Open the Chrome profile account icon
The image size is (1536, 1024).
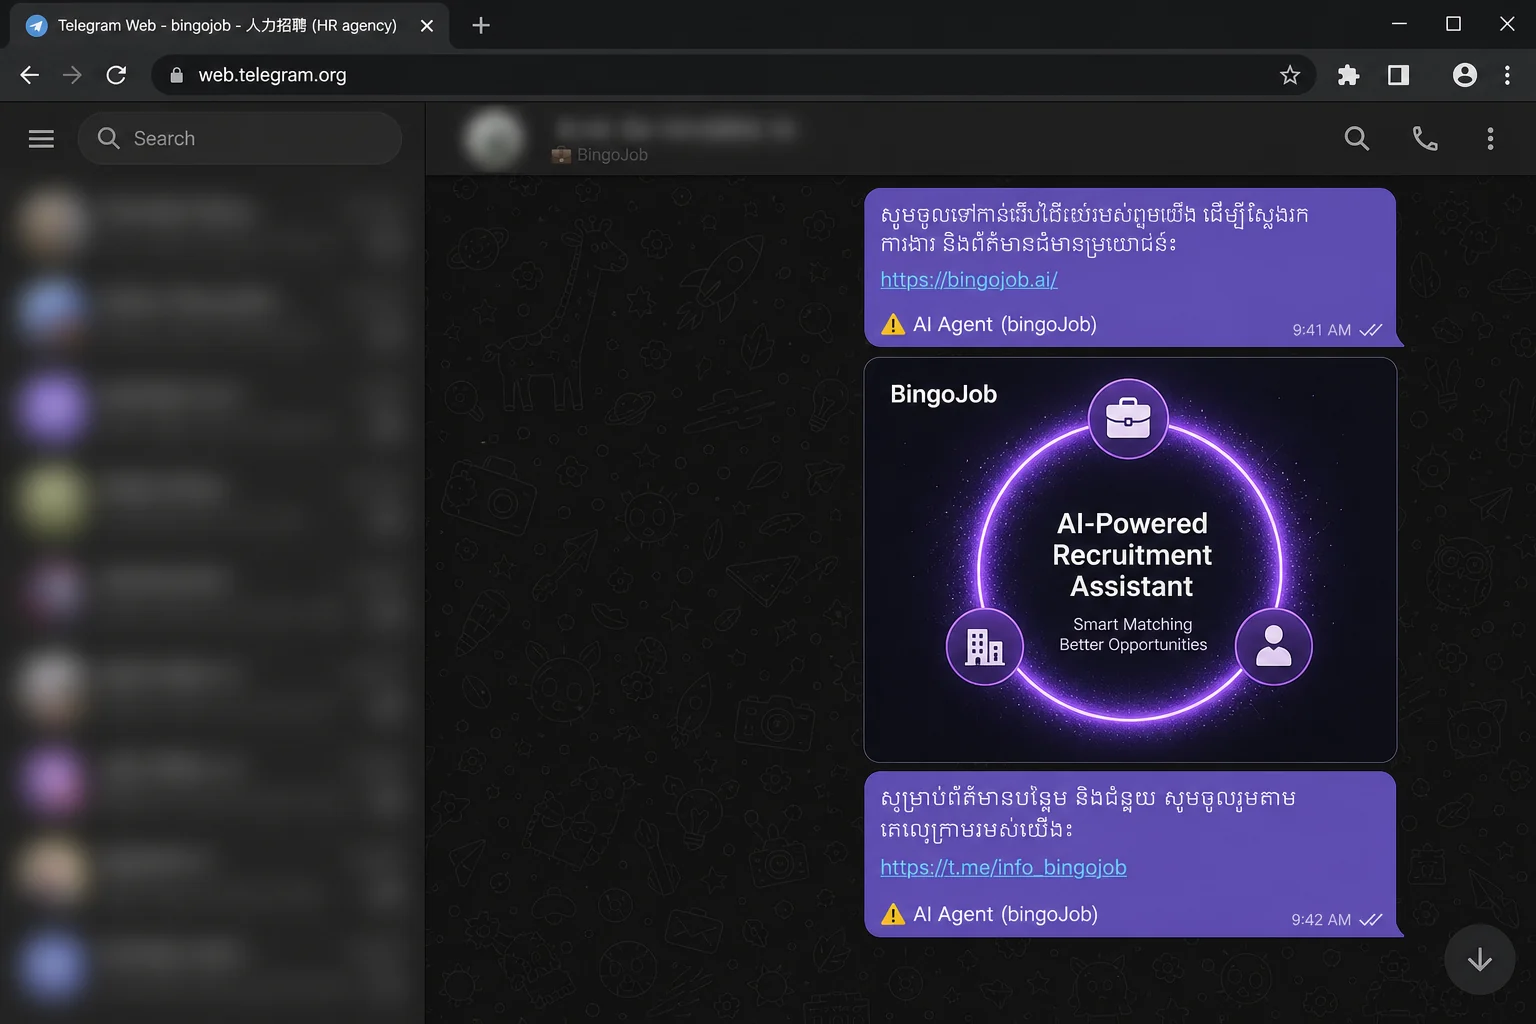point(1465,75)
